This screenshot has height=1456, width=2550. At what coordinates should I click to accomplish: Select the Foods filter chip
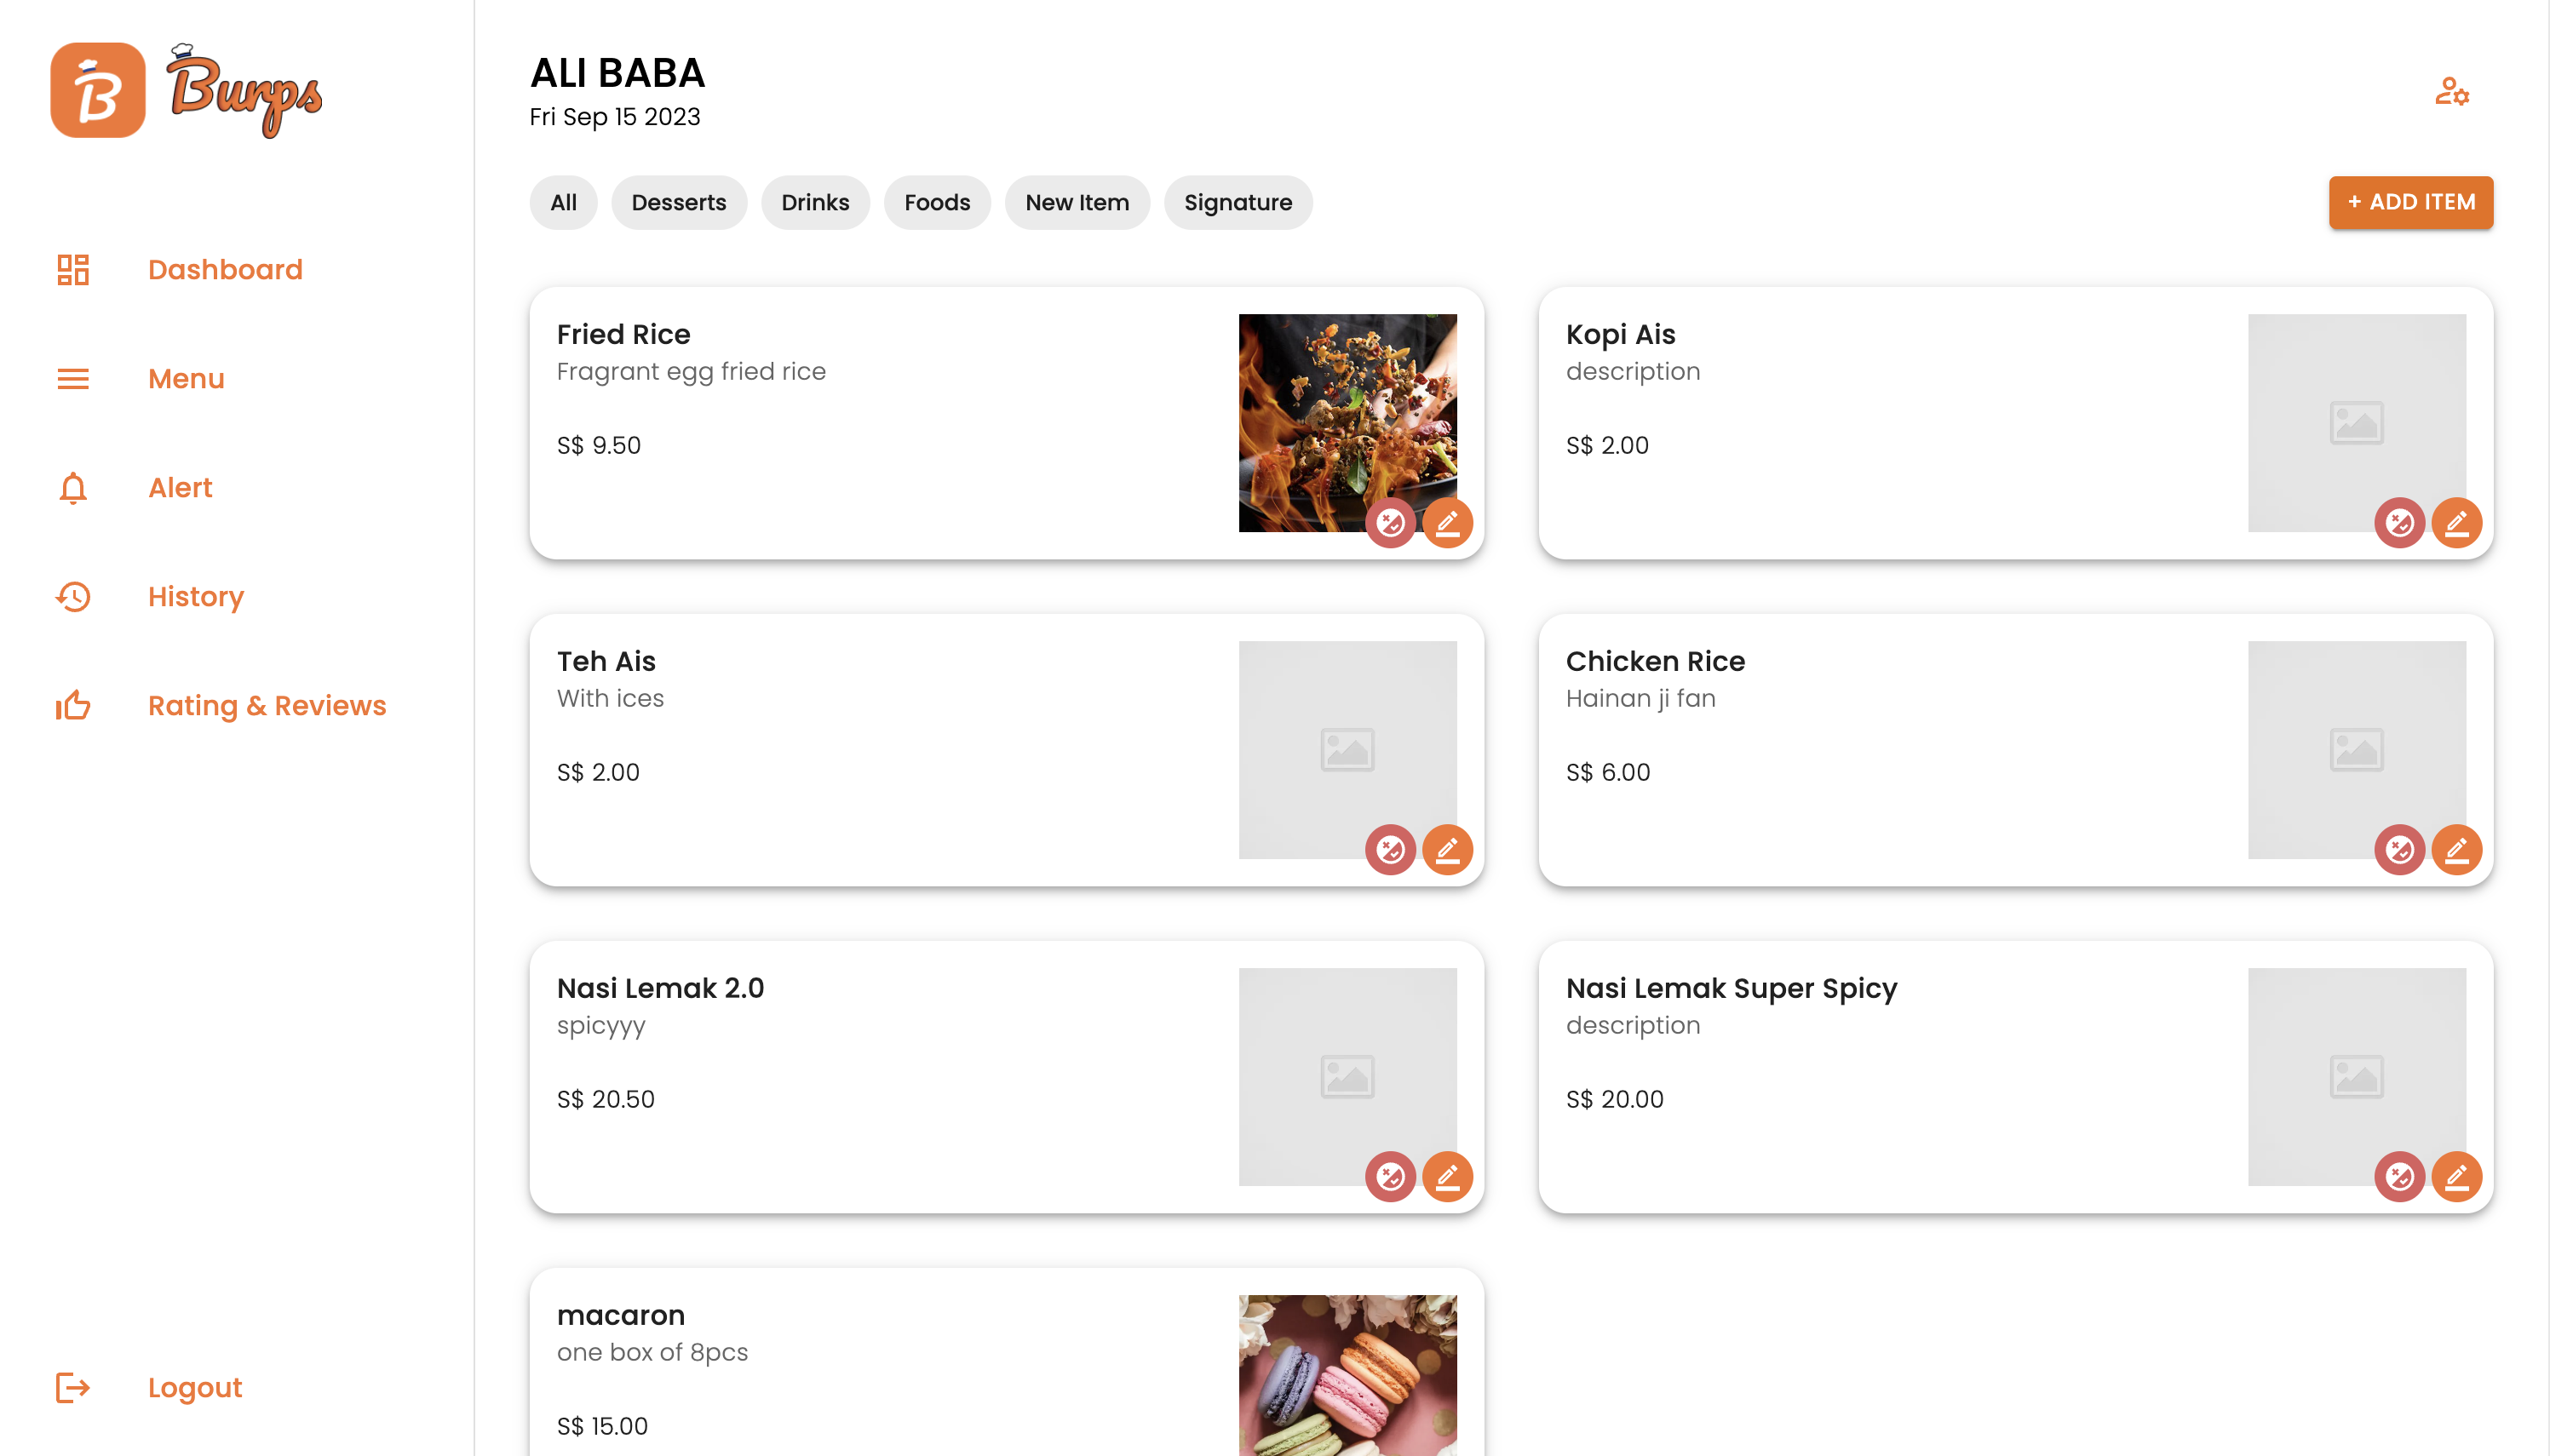point(937,202)
